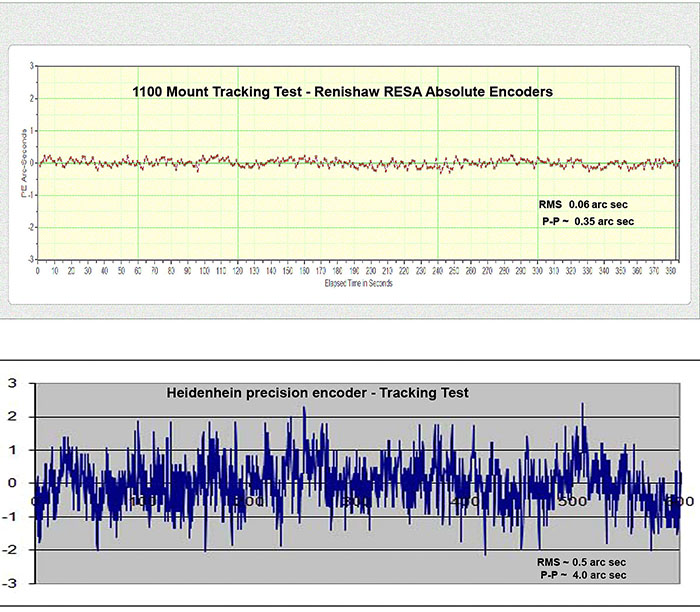Click the 120 tick on top chart's time axis
The image size is (700, 612).
238,271
